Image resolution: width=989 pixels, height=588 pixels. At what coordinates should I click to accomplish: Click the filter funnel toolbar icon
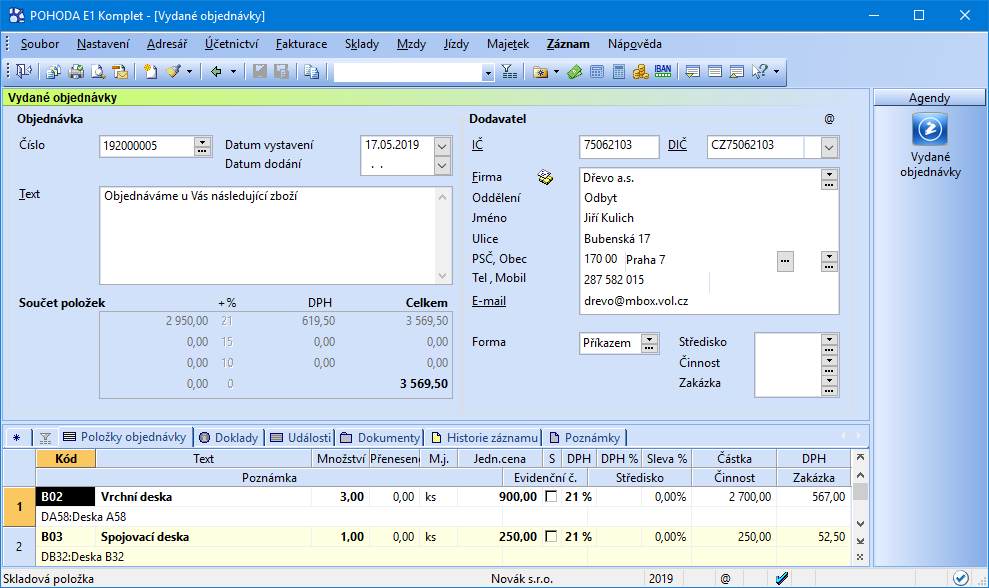(509, 72)
